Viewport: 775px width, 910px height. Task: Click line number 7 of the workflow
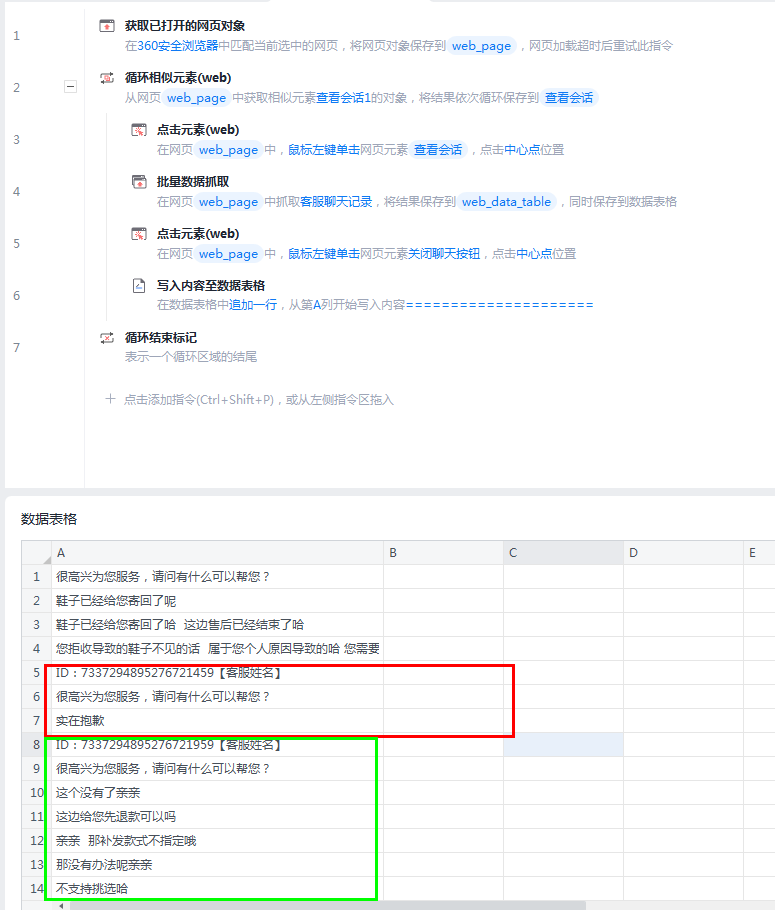(16, 348)
